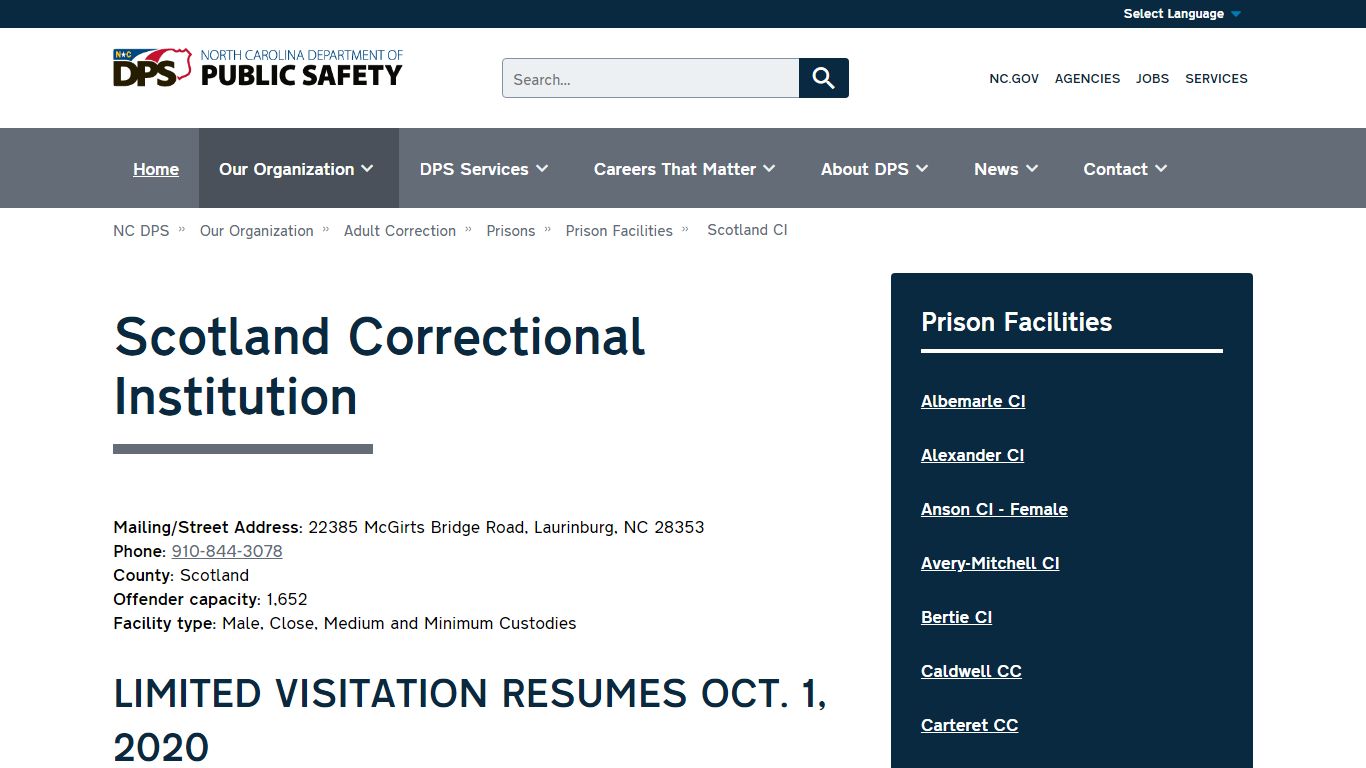Screen dimensions: 1366x768
Task: Click Our Organization breadcrumb link
Action: tap(257, 231)
